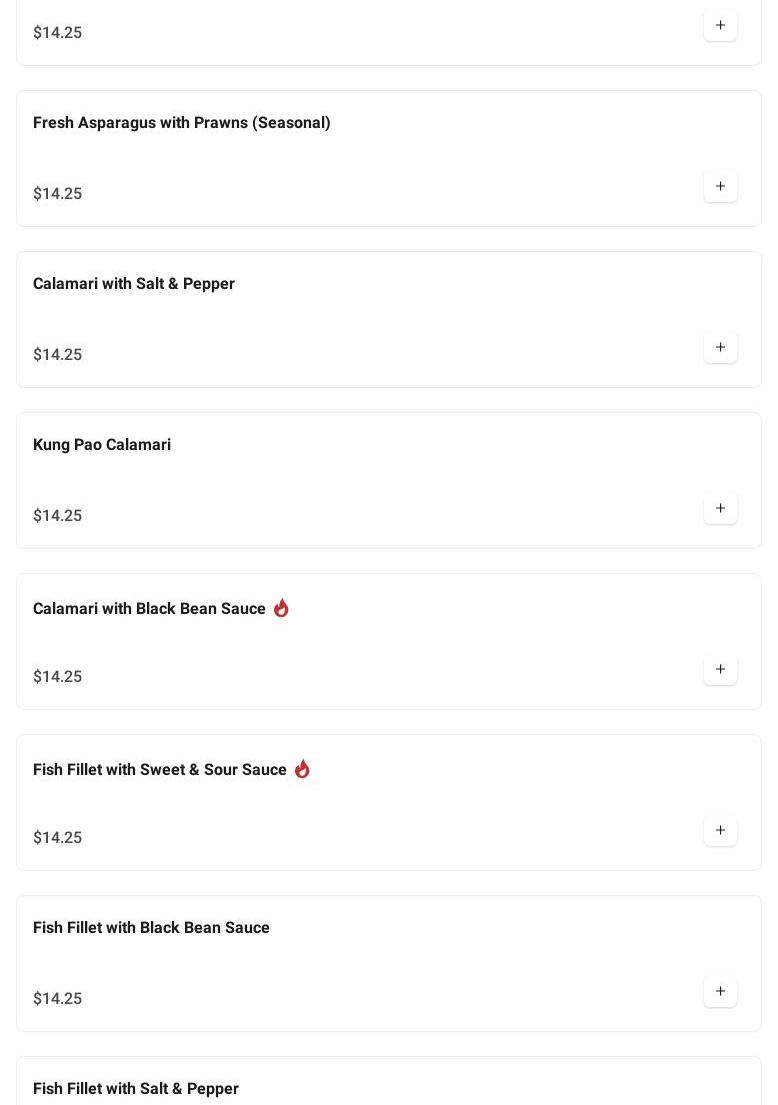Click flame icon beside Fish Fillet Sweet & Sour
This screenshot has width=778, height=1105.
302,769
